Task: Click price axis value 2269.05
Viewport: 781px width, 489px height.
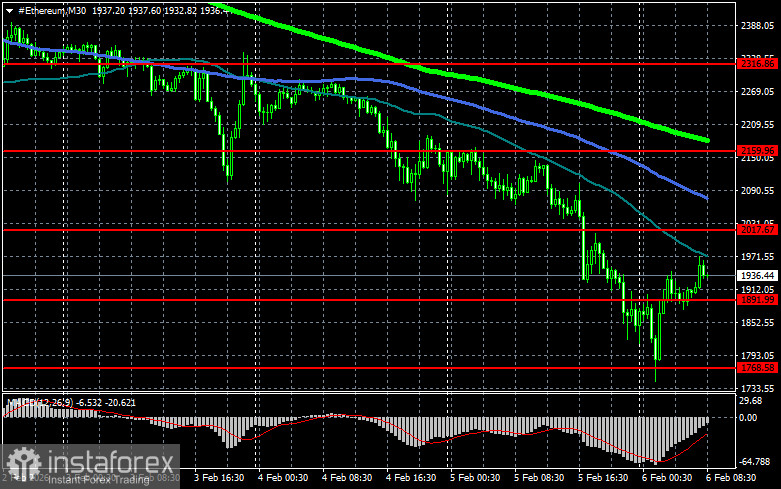Action: click(757, 92)
